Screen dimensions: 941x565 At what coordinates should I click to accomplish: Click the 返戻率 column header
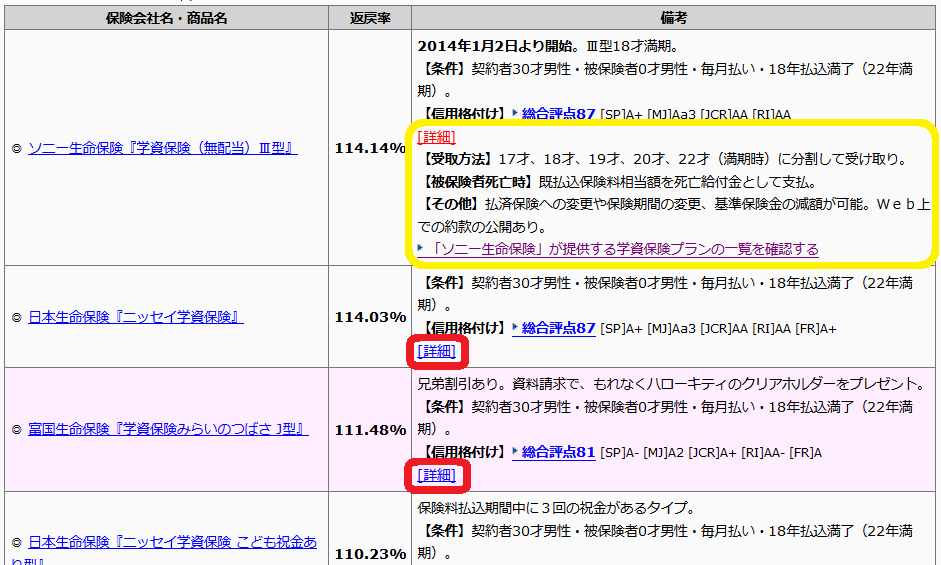coord(370,18)
